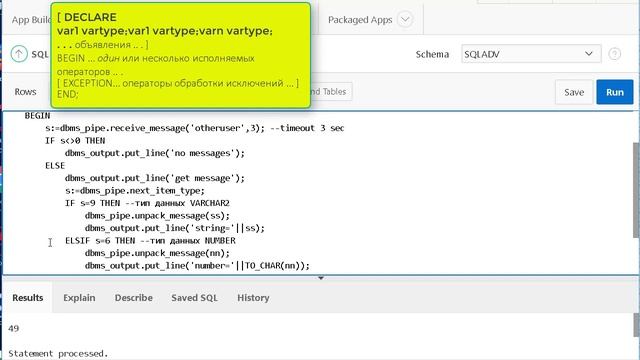Click the put_line('number='||TO_CHAR(nn)) line

point(197,266)
